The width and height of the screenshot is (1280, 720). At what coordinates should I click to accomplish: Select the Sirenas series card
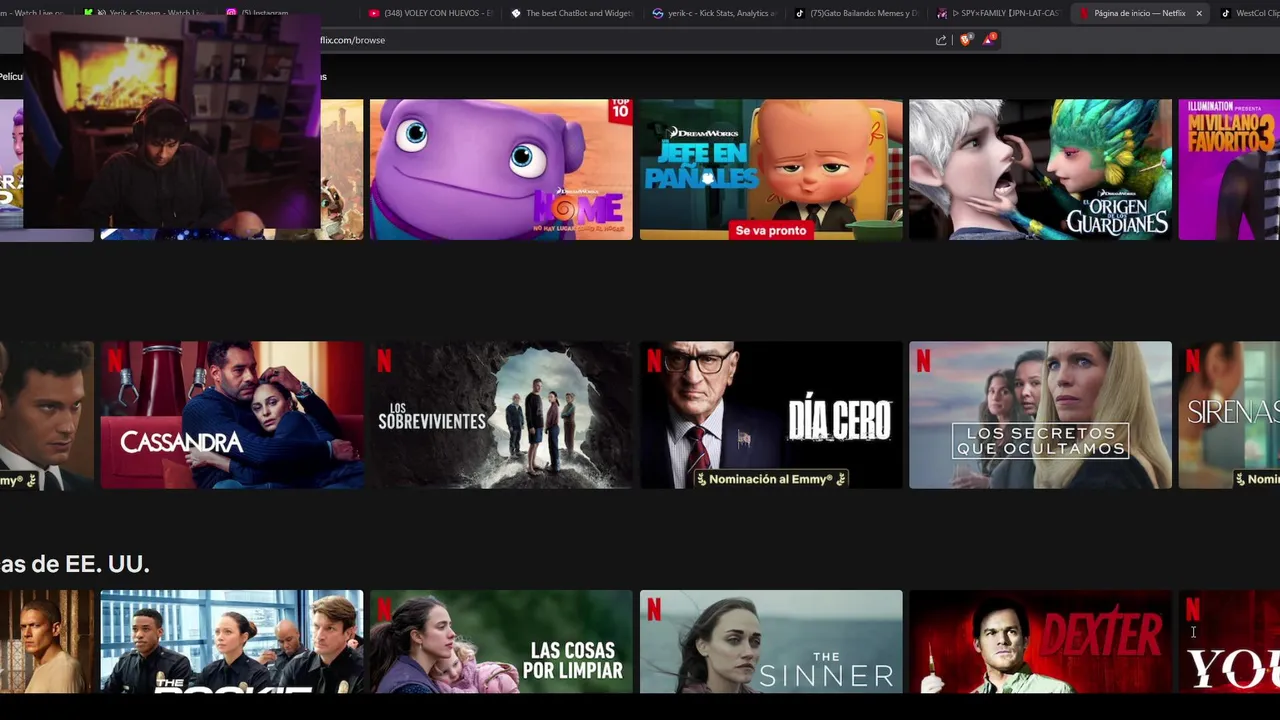tap(1229, 415)
